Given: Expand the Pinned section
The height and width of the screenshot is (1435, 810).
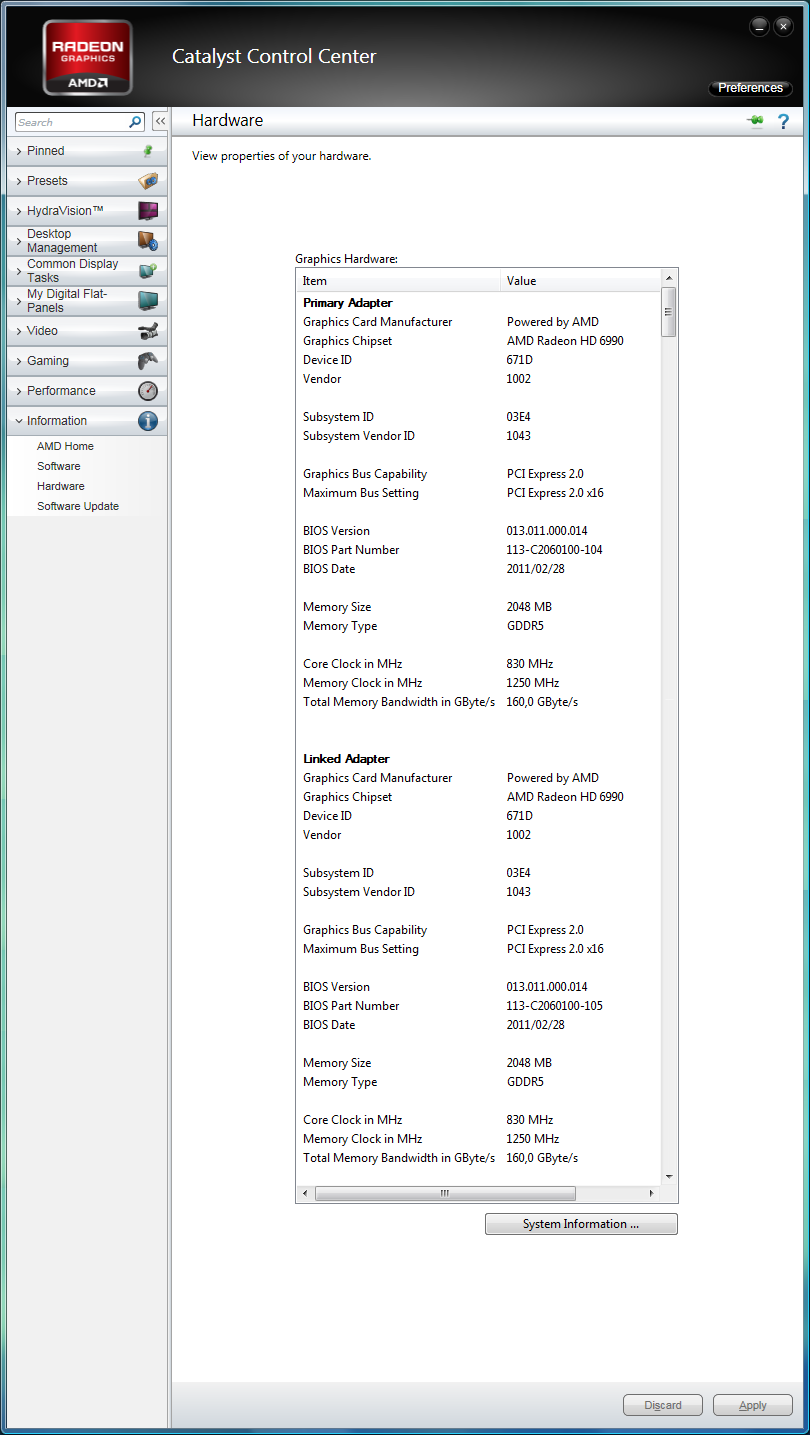Looking at the screenshot, I should click(x=87, y=151).
